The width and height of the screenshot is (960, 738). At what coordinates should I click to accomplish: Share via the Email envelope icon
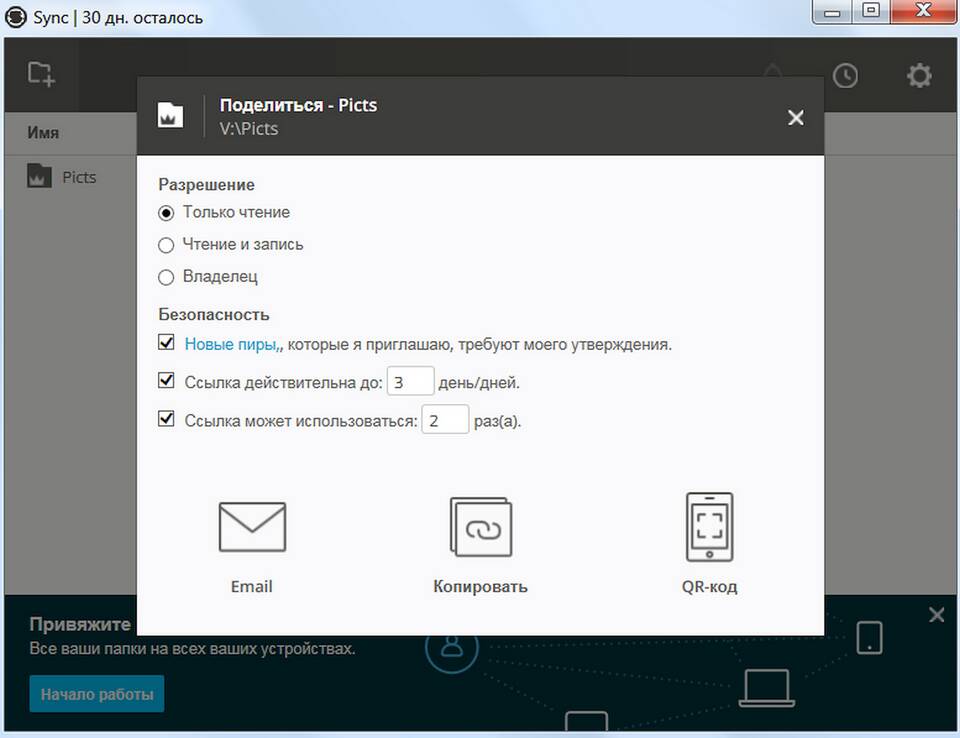(x=252, y=527)
